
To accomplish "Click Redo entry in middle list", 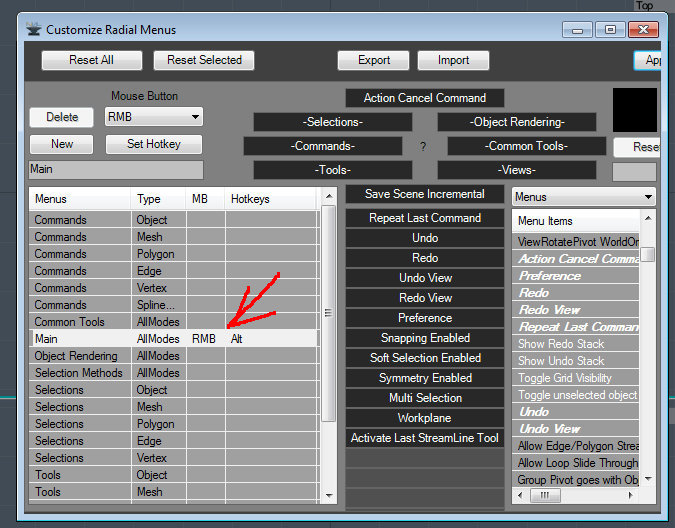I will (x=425, y=258).
